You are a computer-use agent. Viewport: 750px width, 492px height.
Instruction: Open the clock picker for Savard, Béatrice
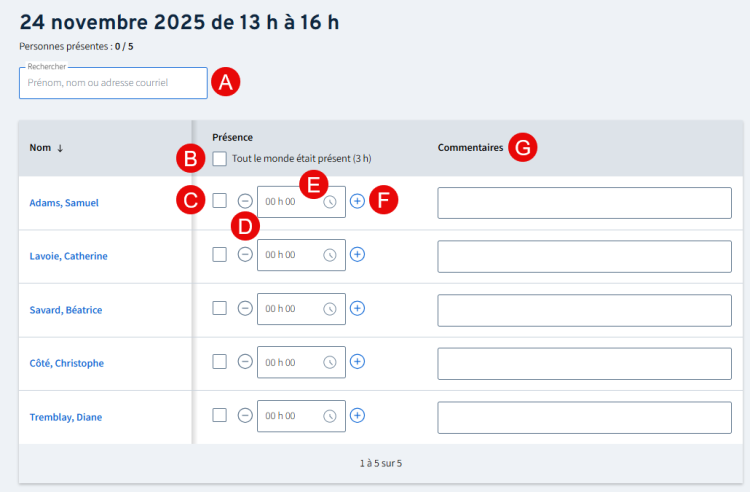point(330,308)
